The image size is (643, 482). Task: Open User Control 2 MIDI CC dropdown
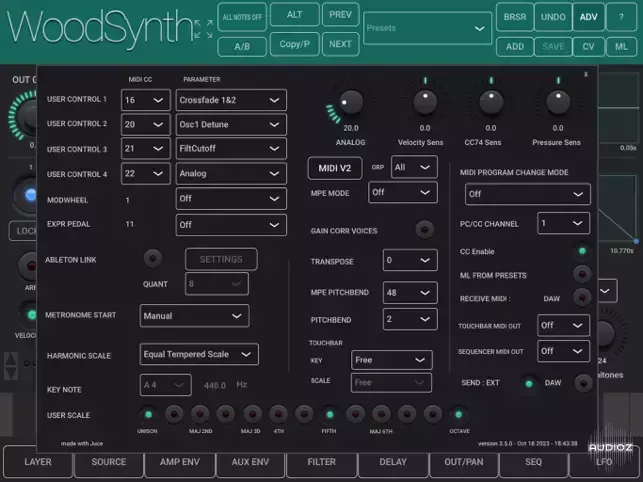pyautogui.click(x=146, y=124)
